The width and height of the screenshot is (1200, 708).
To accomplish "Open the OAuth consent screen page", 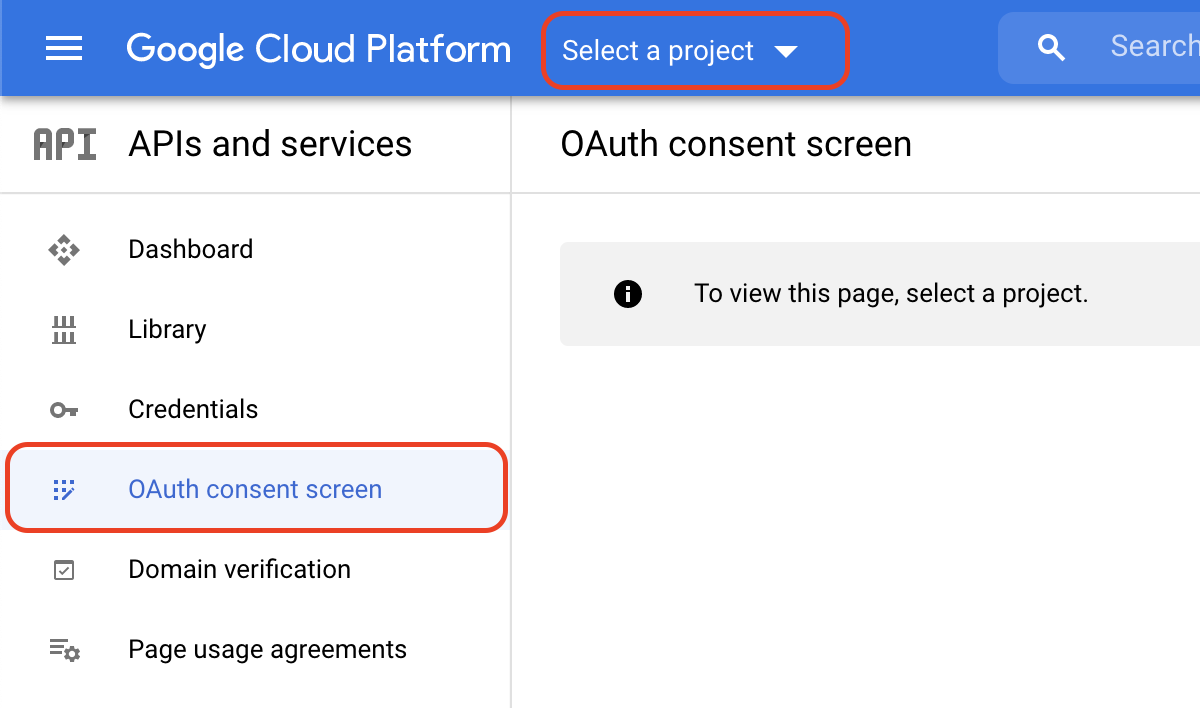I will coord(254,488).
